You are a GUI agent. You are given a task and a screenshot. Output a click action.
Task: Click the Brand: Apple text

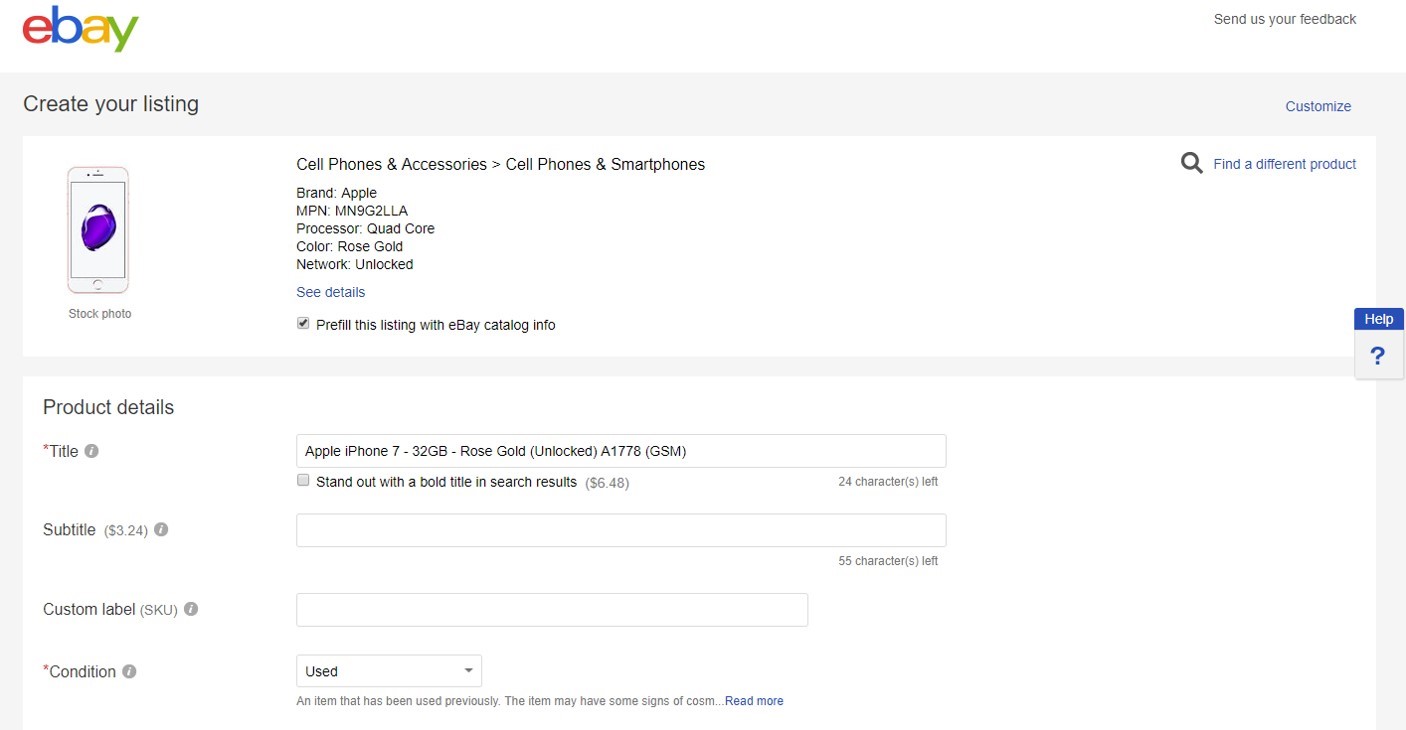337,193
